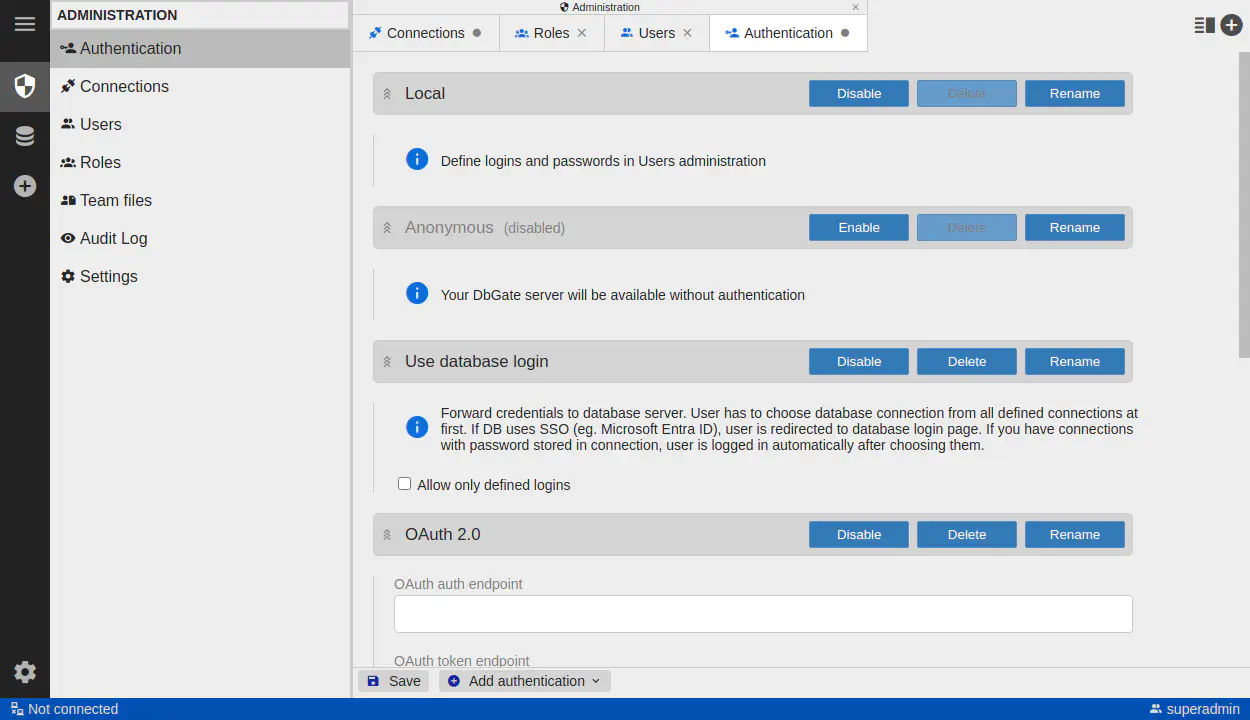This screenshot has width=1250, height=720.
Task: Select Audit Log in administration menu
Action: click(x=113, y=238)
